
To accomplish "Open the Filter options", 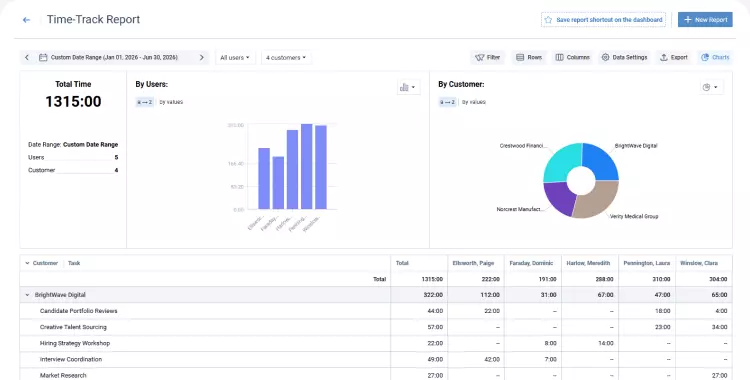I will pyautogui.click(x=487, y=57).
